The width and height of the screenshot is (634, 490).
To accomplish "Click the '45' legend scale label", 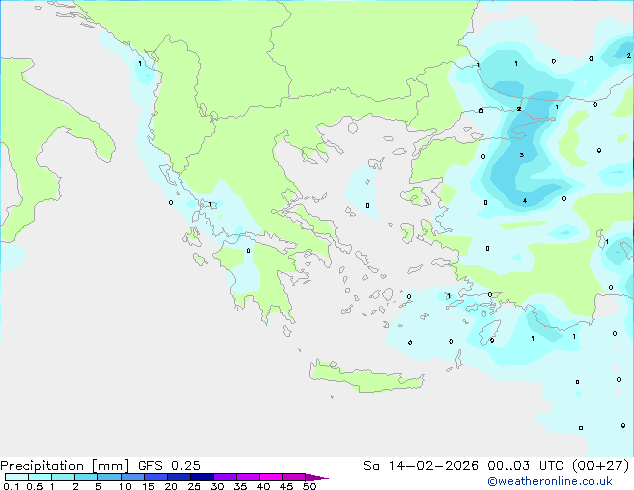I will point(286,486).
